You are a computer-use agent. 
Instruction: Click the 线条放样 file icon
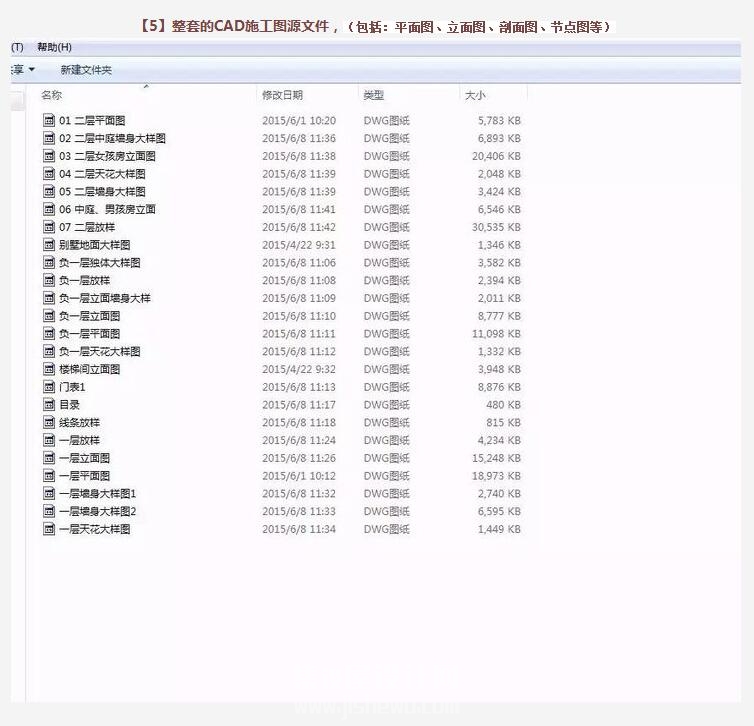pos(49,422)
